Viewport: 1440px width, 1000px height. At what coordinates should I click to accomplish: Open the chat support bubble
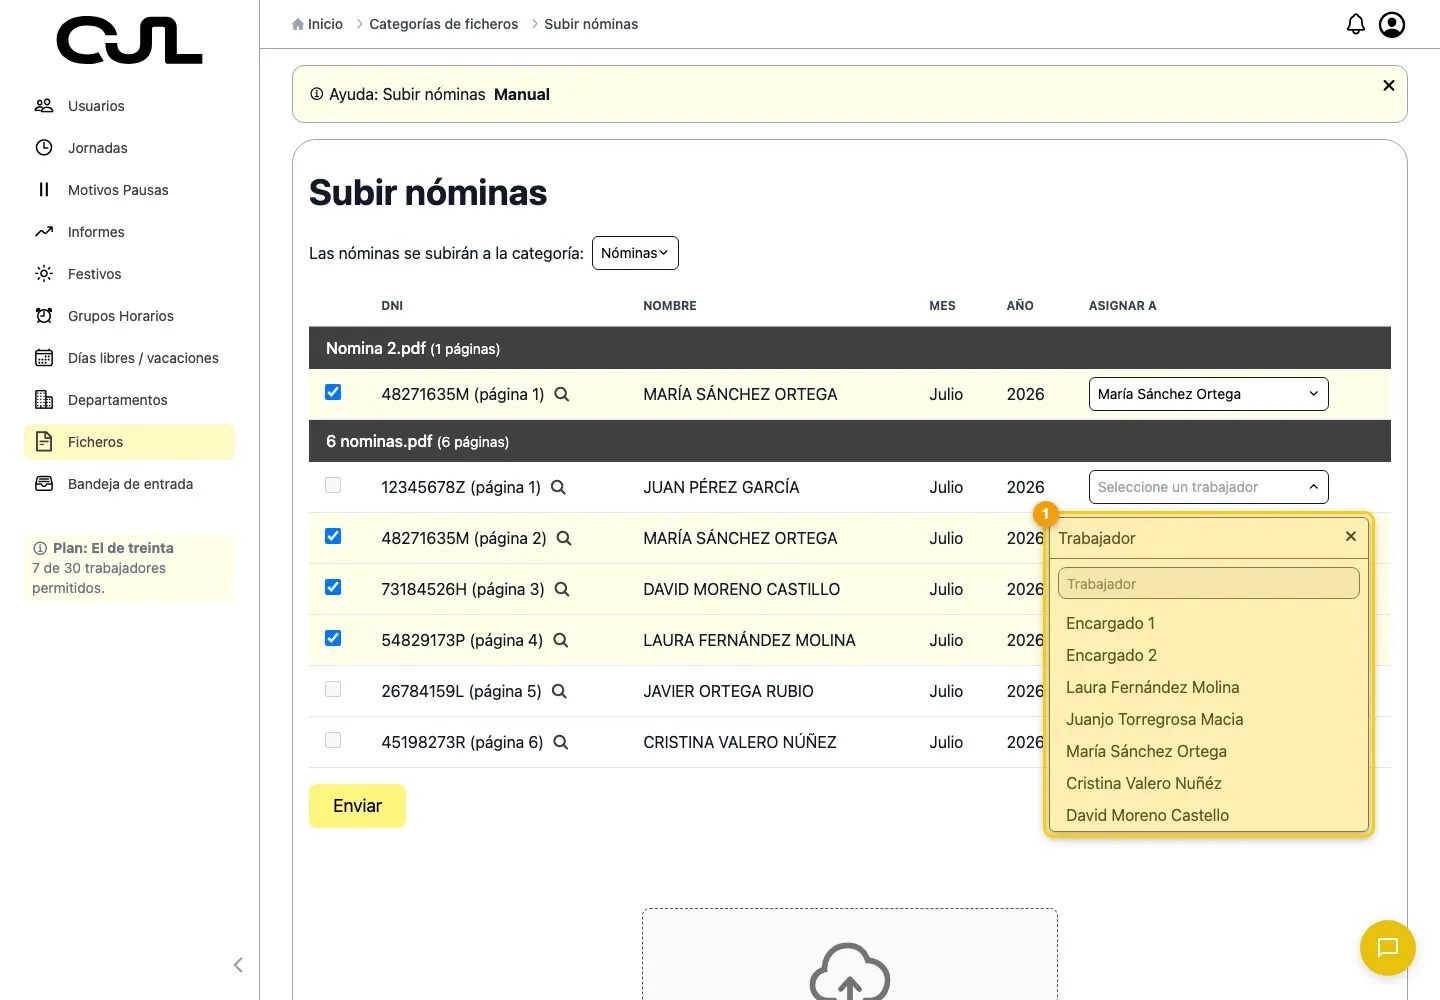click(x=1388, y=947)
